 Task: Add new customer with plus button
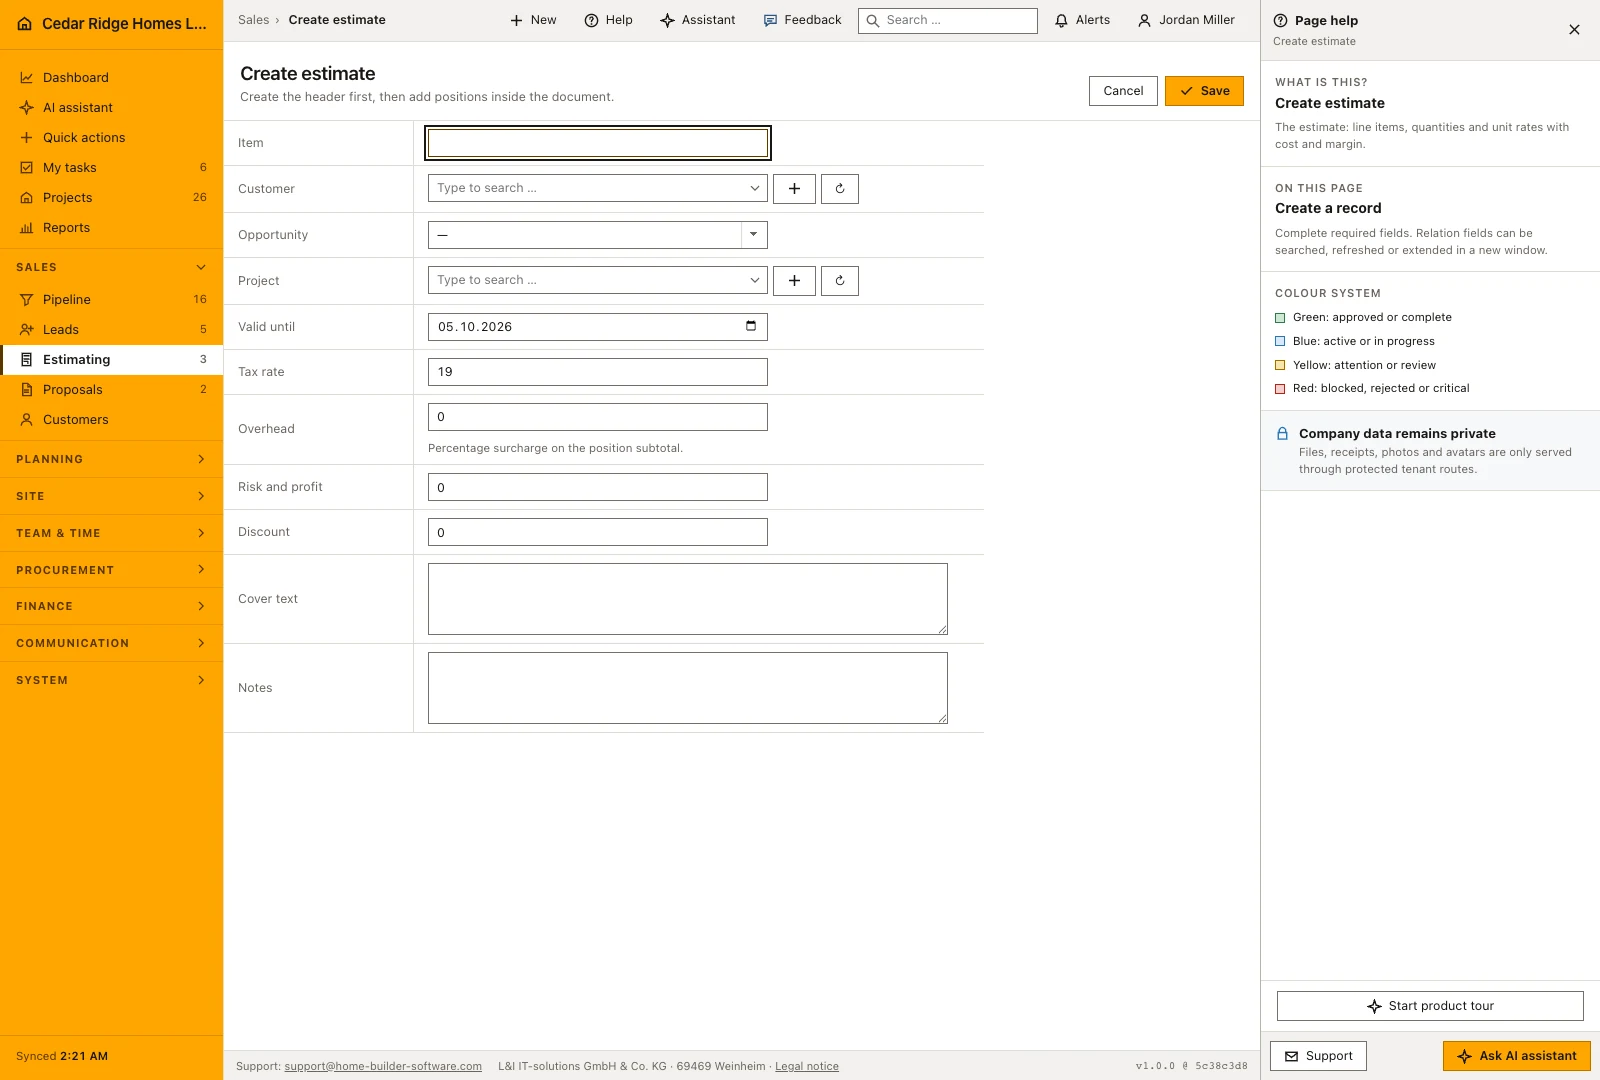pyautogui.click(x=794, y=189)
